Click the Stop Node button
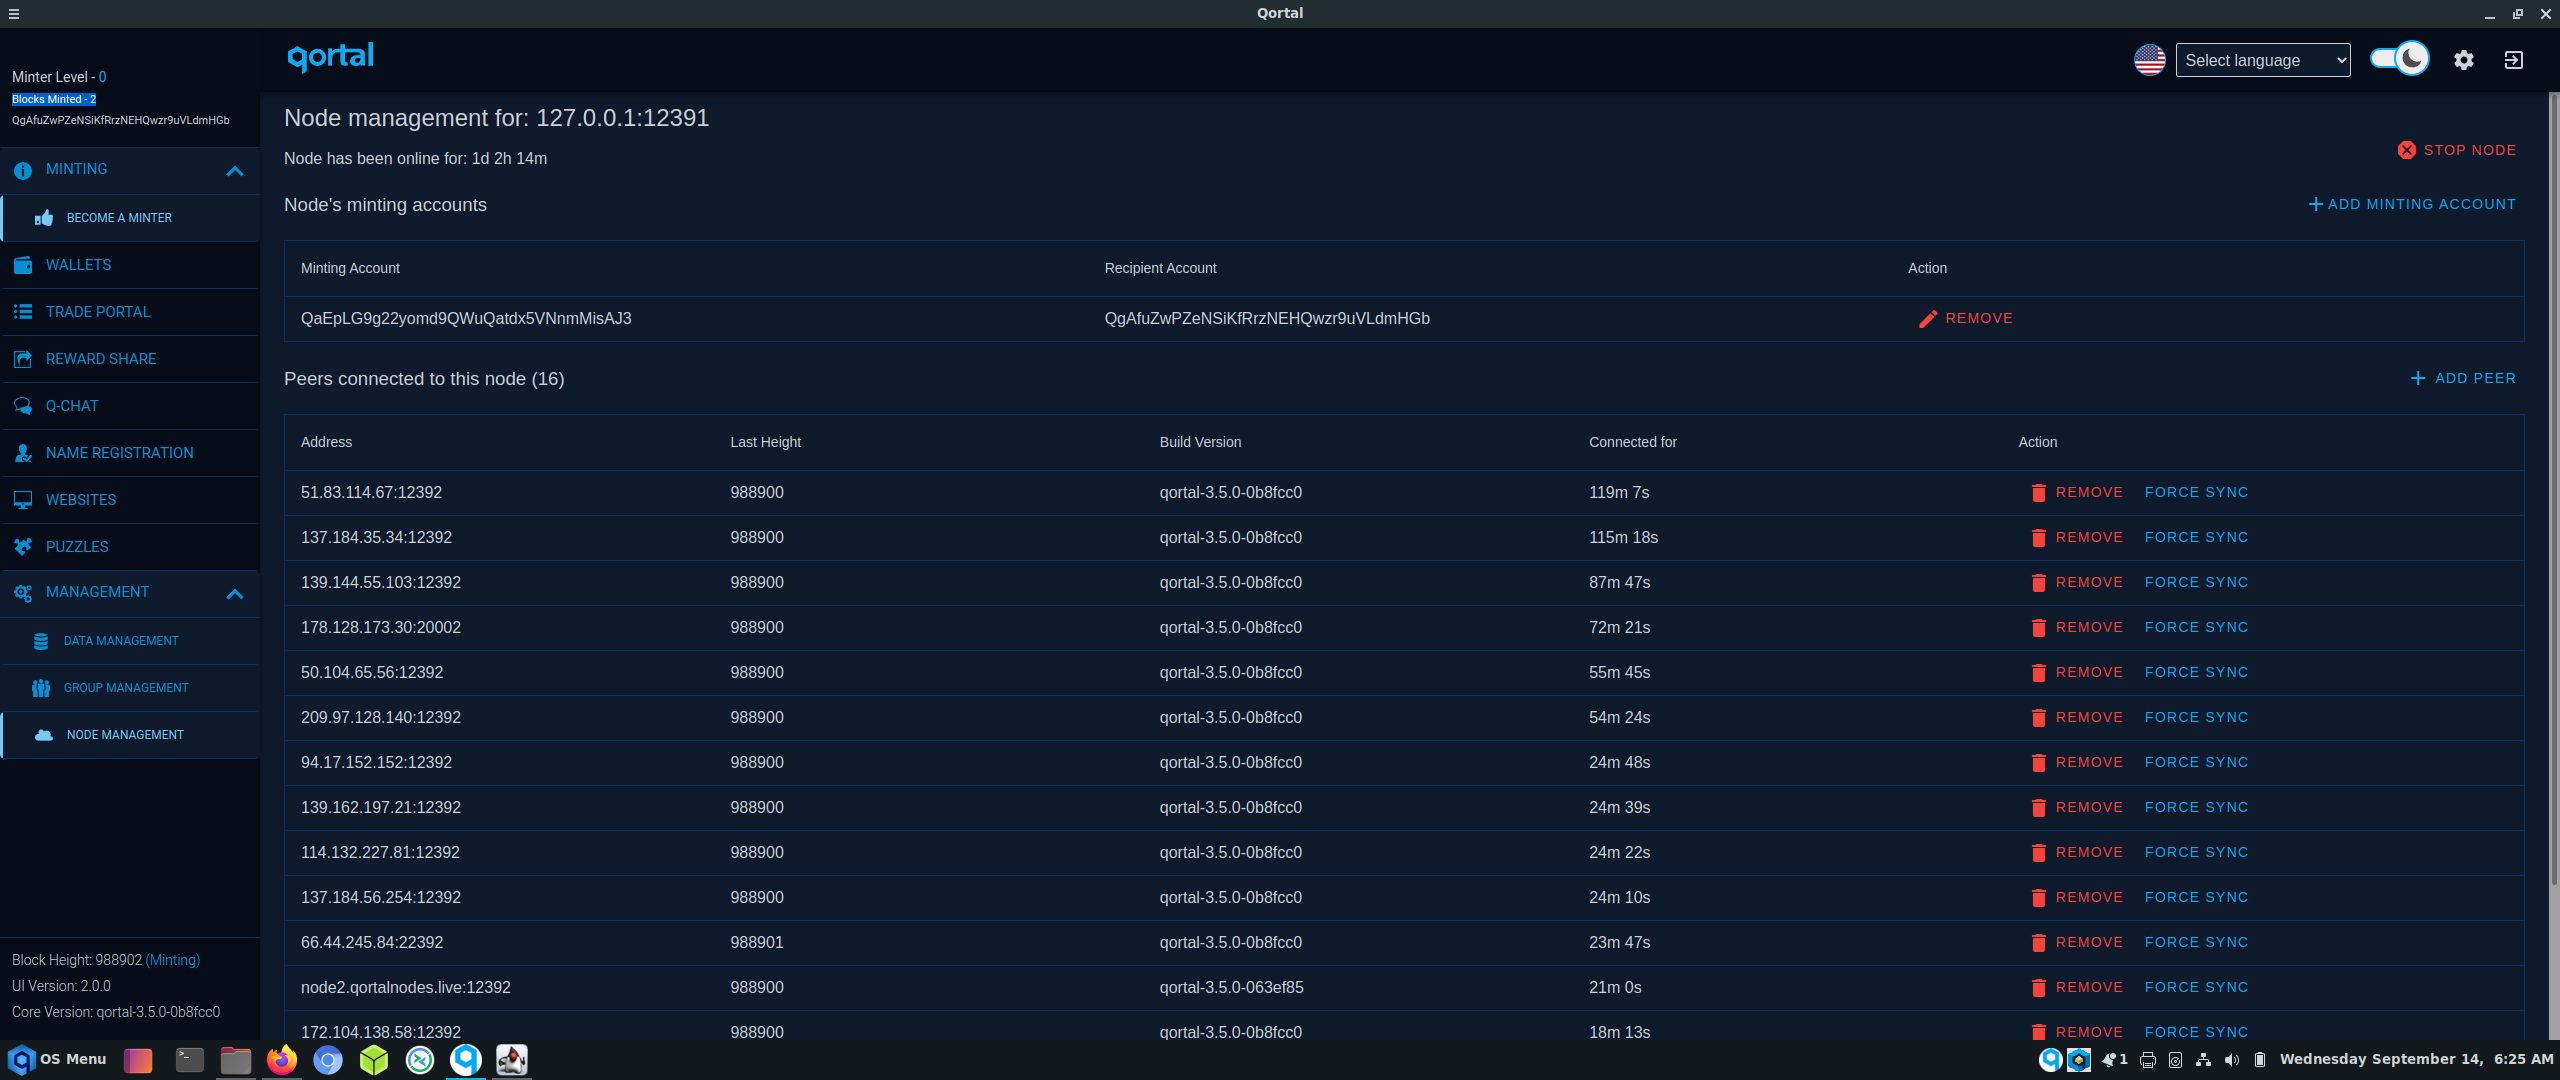This screenshot has height=1080, width=2560. pos(2457,150)
